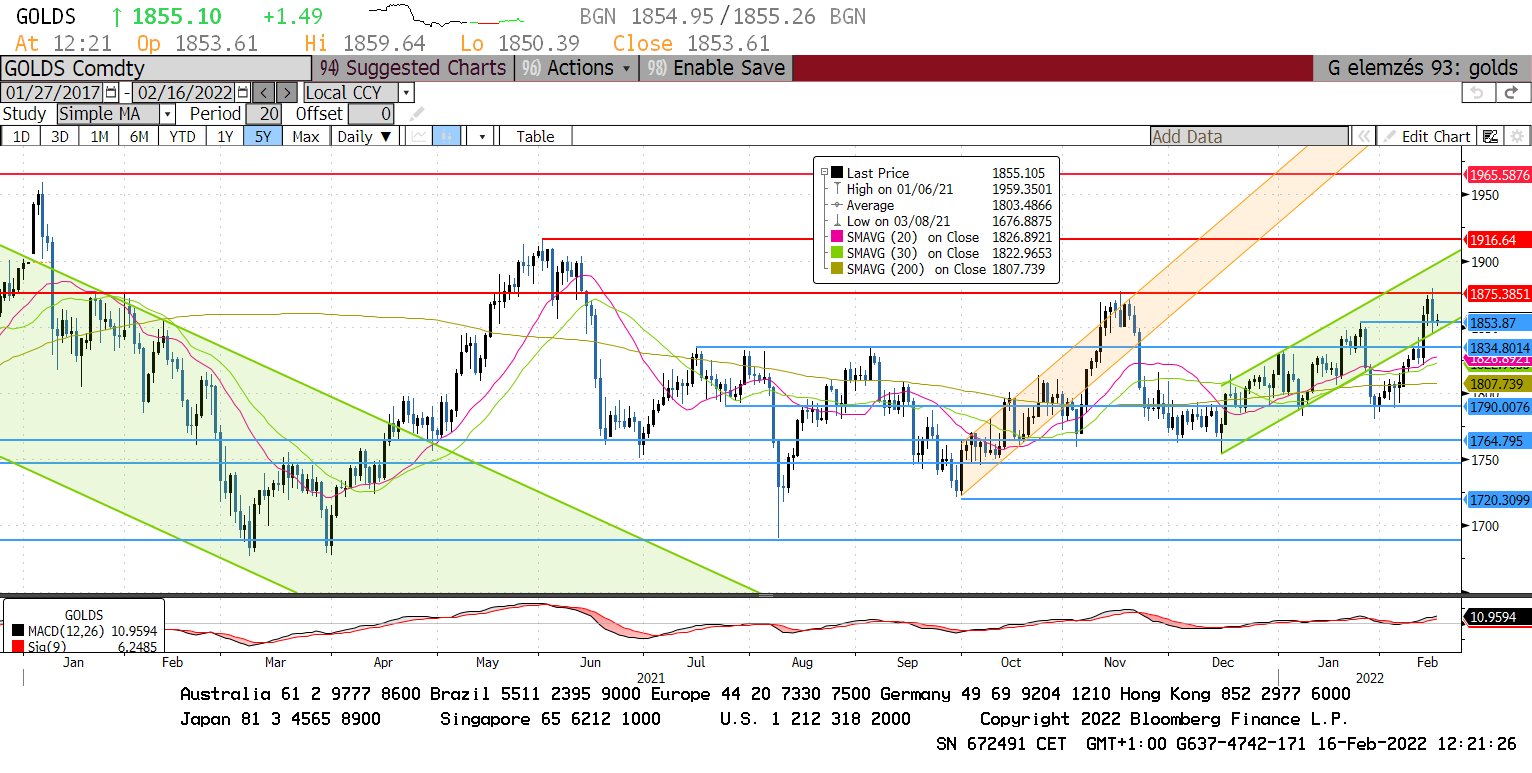Screen dimensions: 1532x773
Task: Select the 3D range tab
Action: tap(60, 136)
